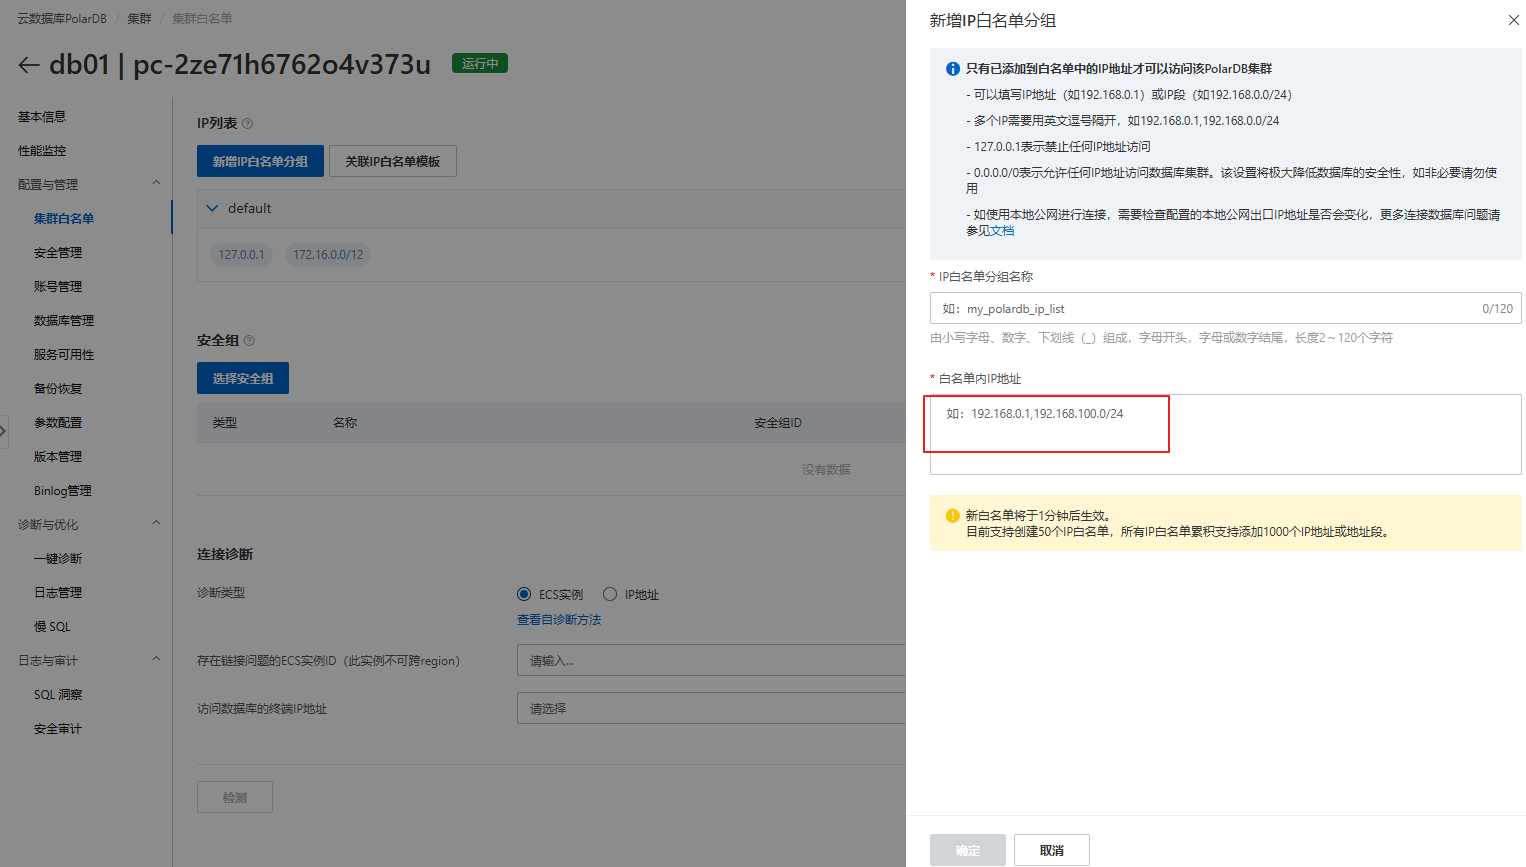Click the yellow warning icon in tip
Screen dimensions: 1526x867
pyautogui.click(x=953, y=516)
